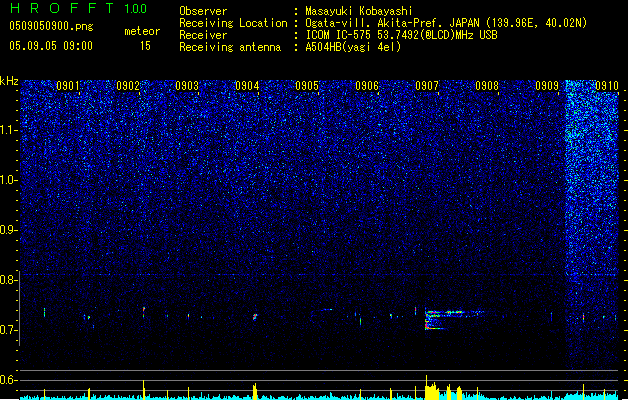Click the 1.1 kHz axis label
629x400 pixels.
pos(9,130)
